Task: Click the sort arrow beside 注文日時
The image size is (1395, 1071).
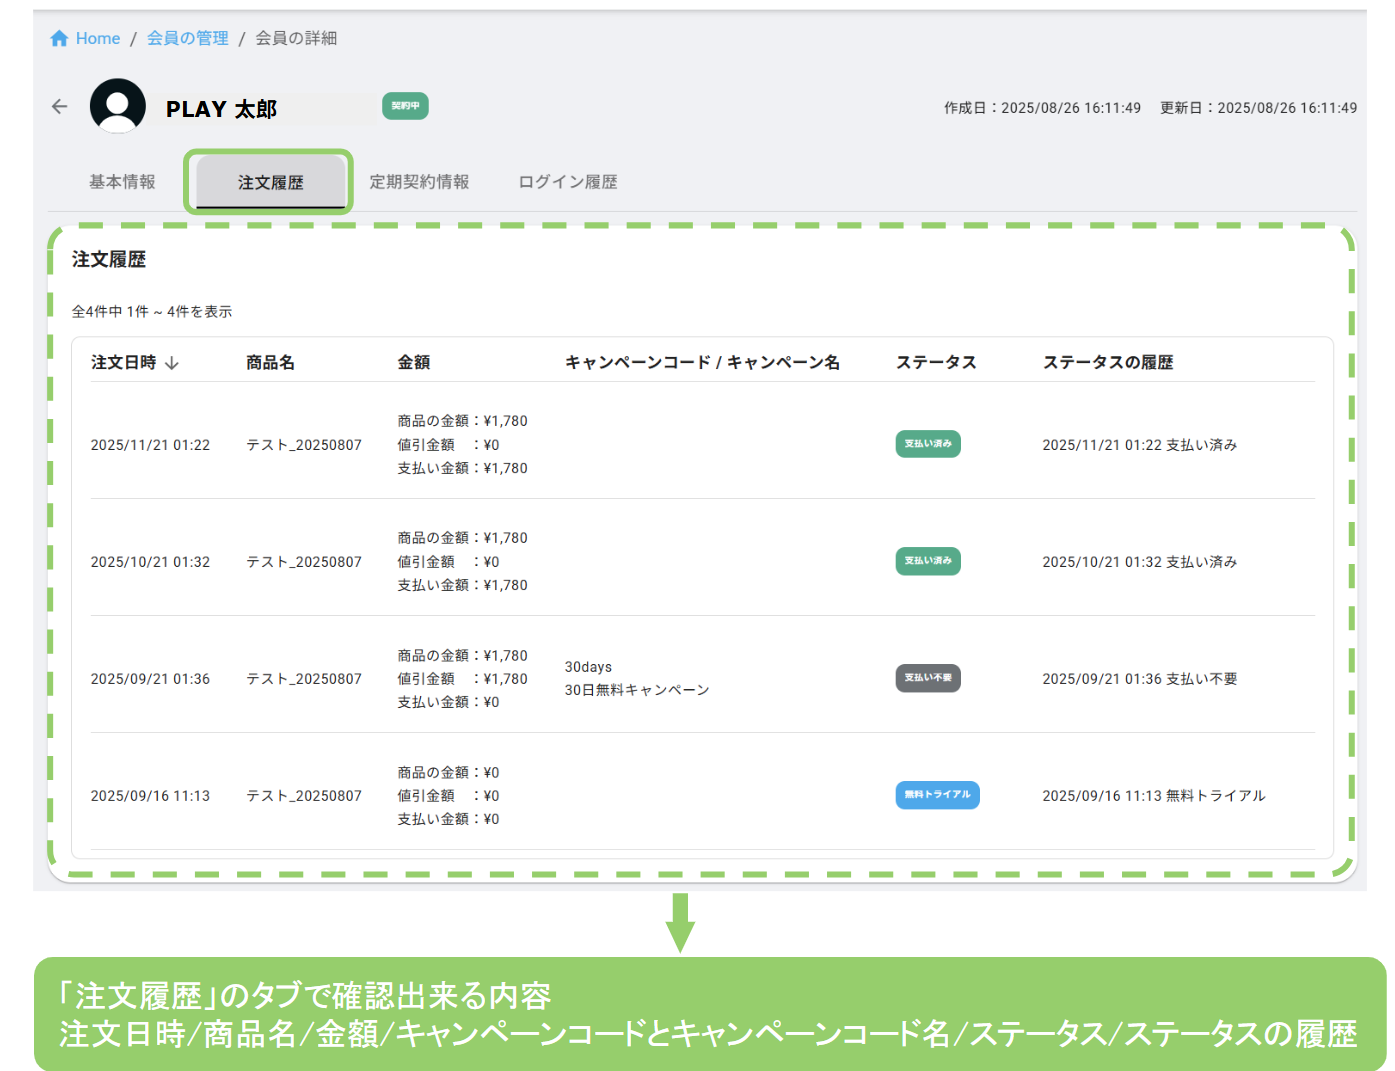Action: pos(172,363)
